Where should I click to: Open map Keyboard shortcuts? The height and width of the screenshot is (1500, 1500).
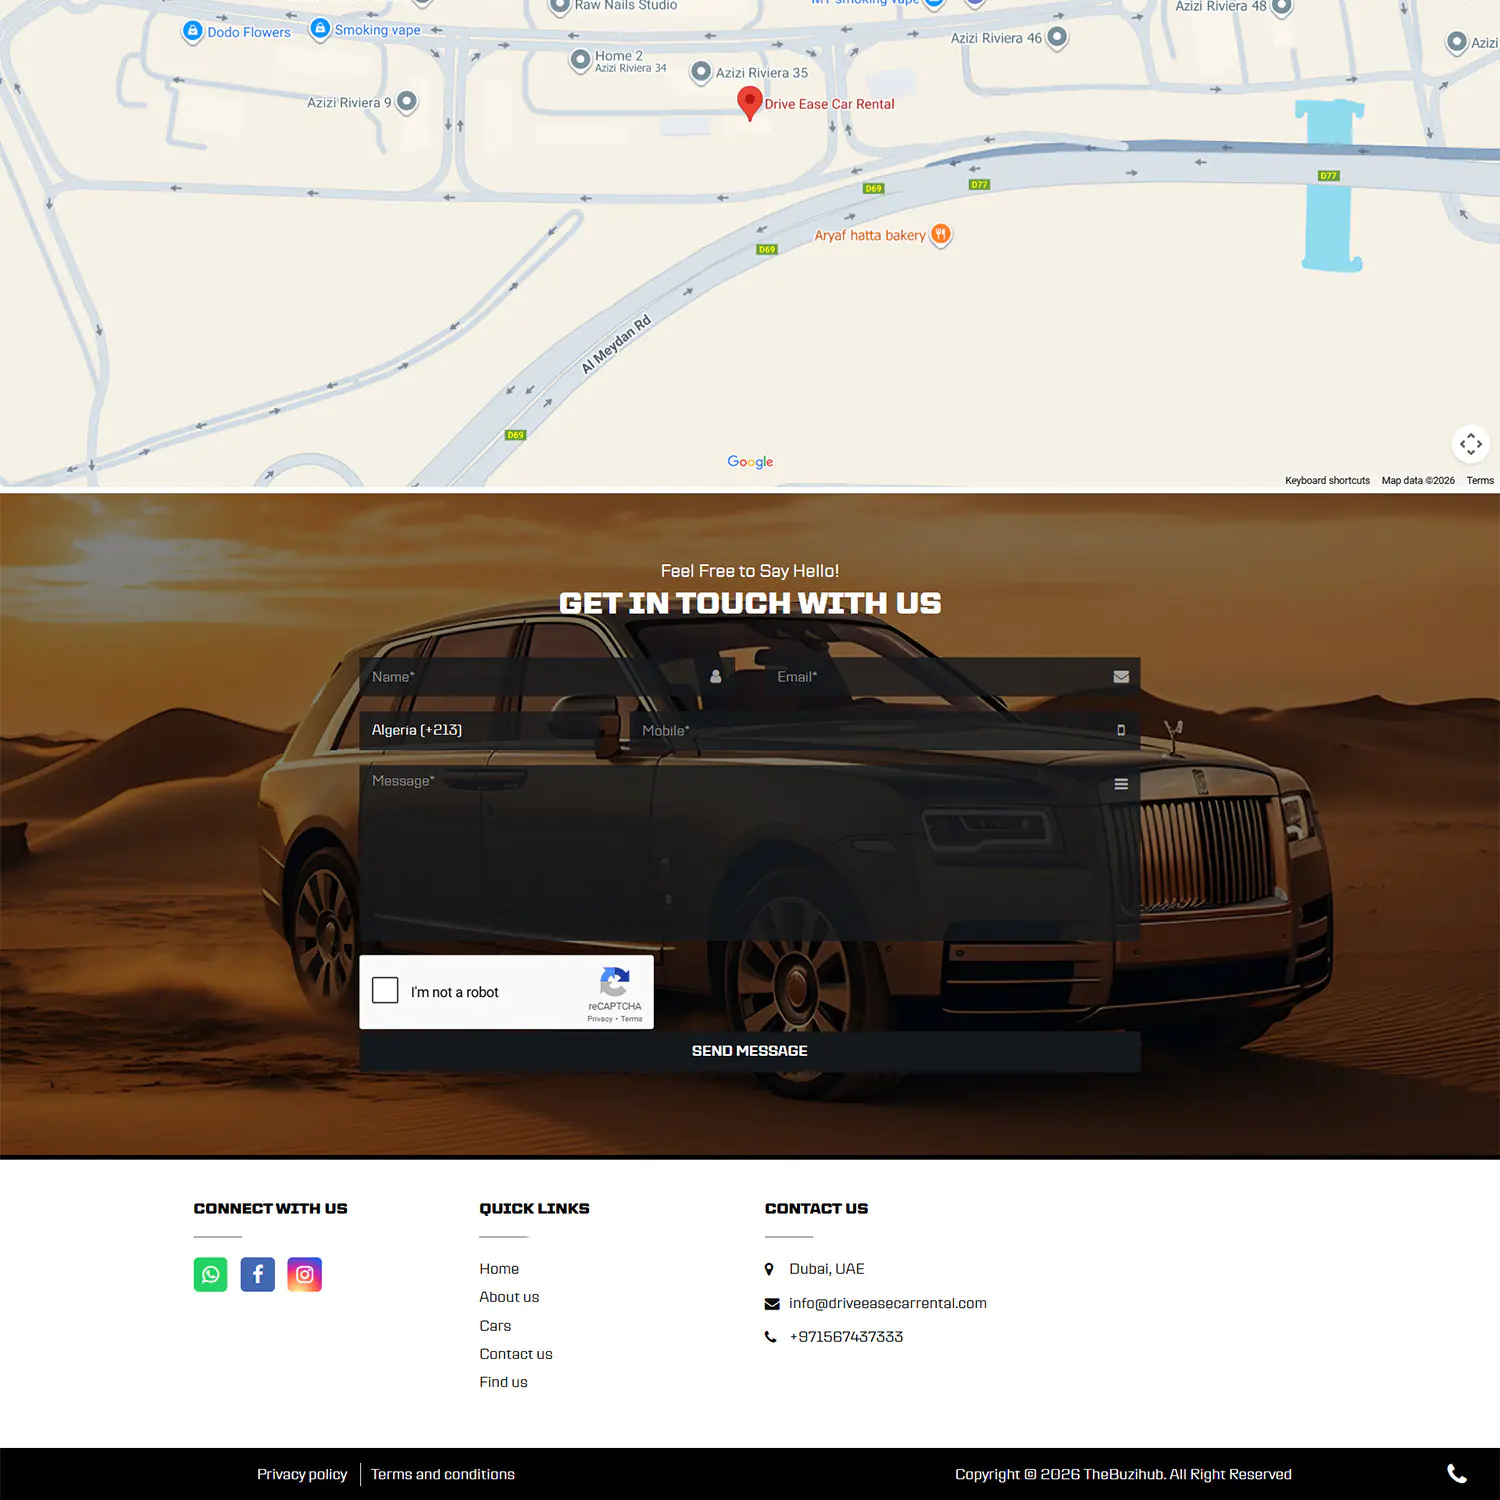(1327, 481)
